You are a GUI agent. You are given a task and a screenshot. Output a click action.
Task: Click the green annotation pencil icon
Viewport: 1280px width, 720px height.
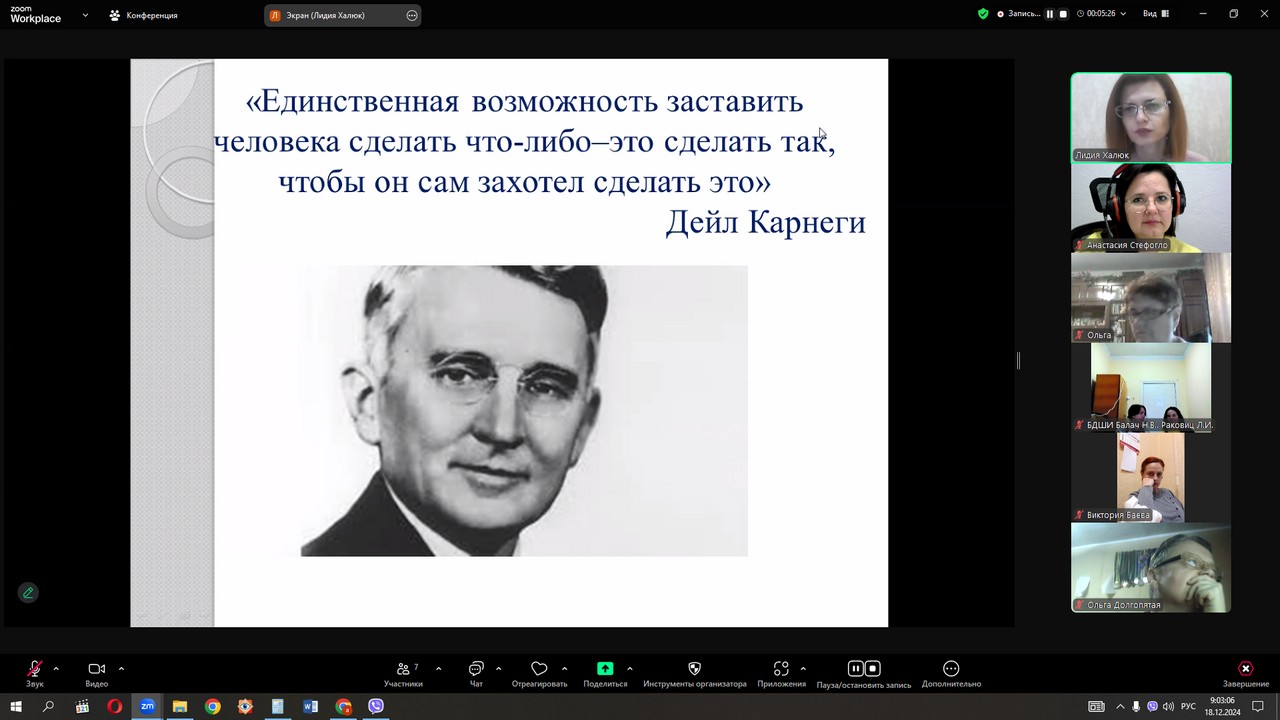pyautogui.click(x=28, y=592)
